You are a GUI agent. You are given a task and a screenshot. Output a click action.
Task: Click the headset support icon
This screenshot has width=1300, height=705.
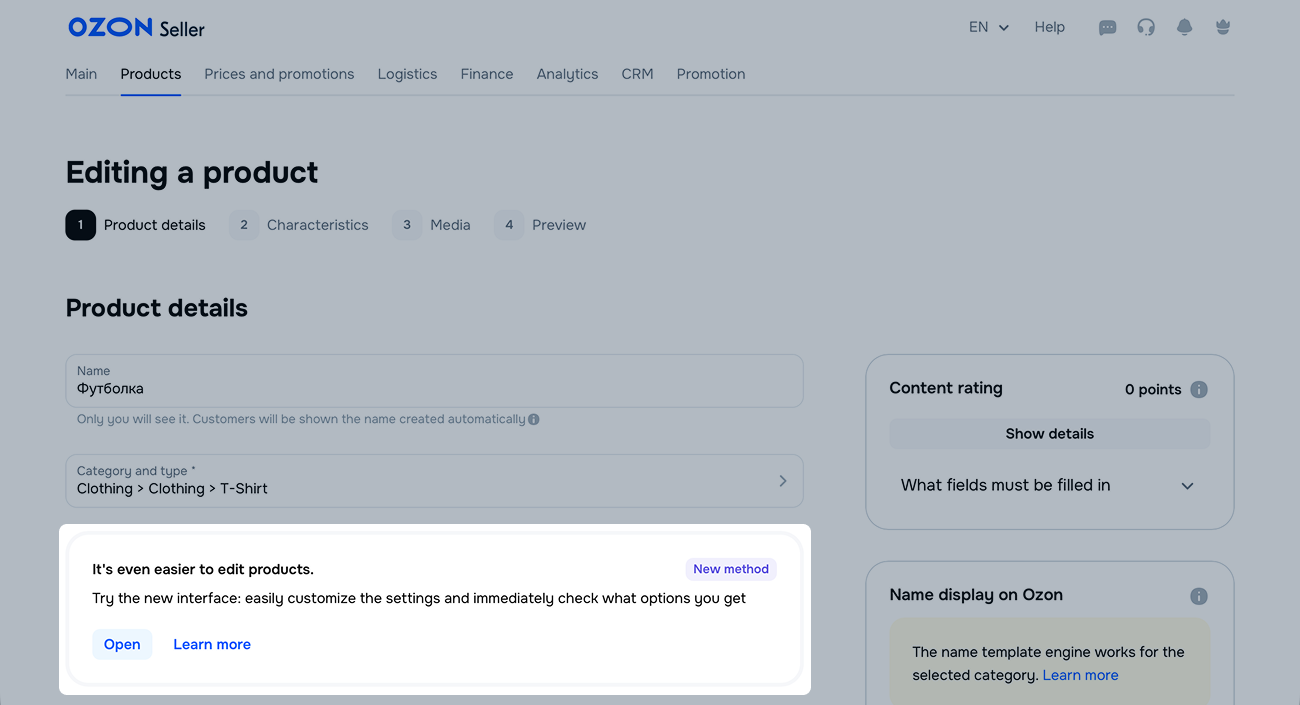tap(1146, 28)
